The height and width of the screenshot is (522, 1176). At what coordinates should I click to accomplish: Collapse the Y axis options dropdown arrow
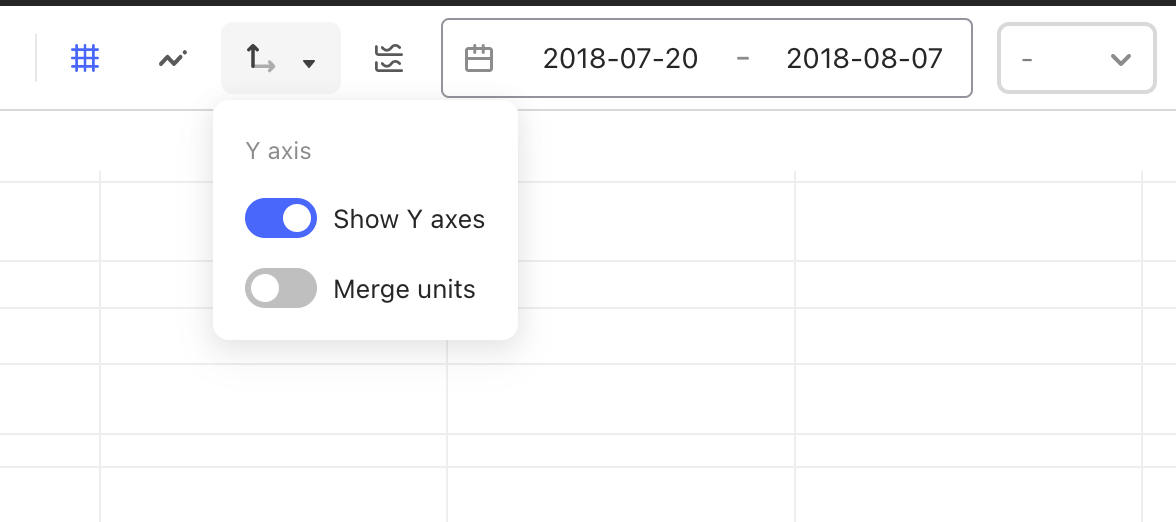tap(308, 64)
